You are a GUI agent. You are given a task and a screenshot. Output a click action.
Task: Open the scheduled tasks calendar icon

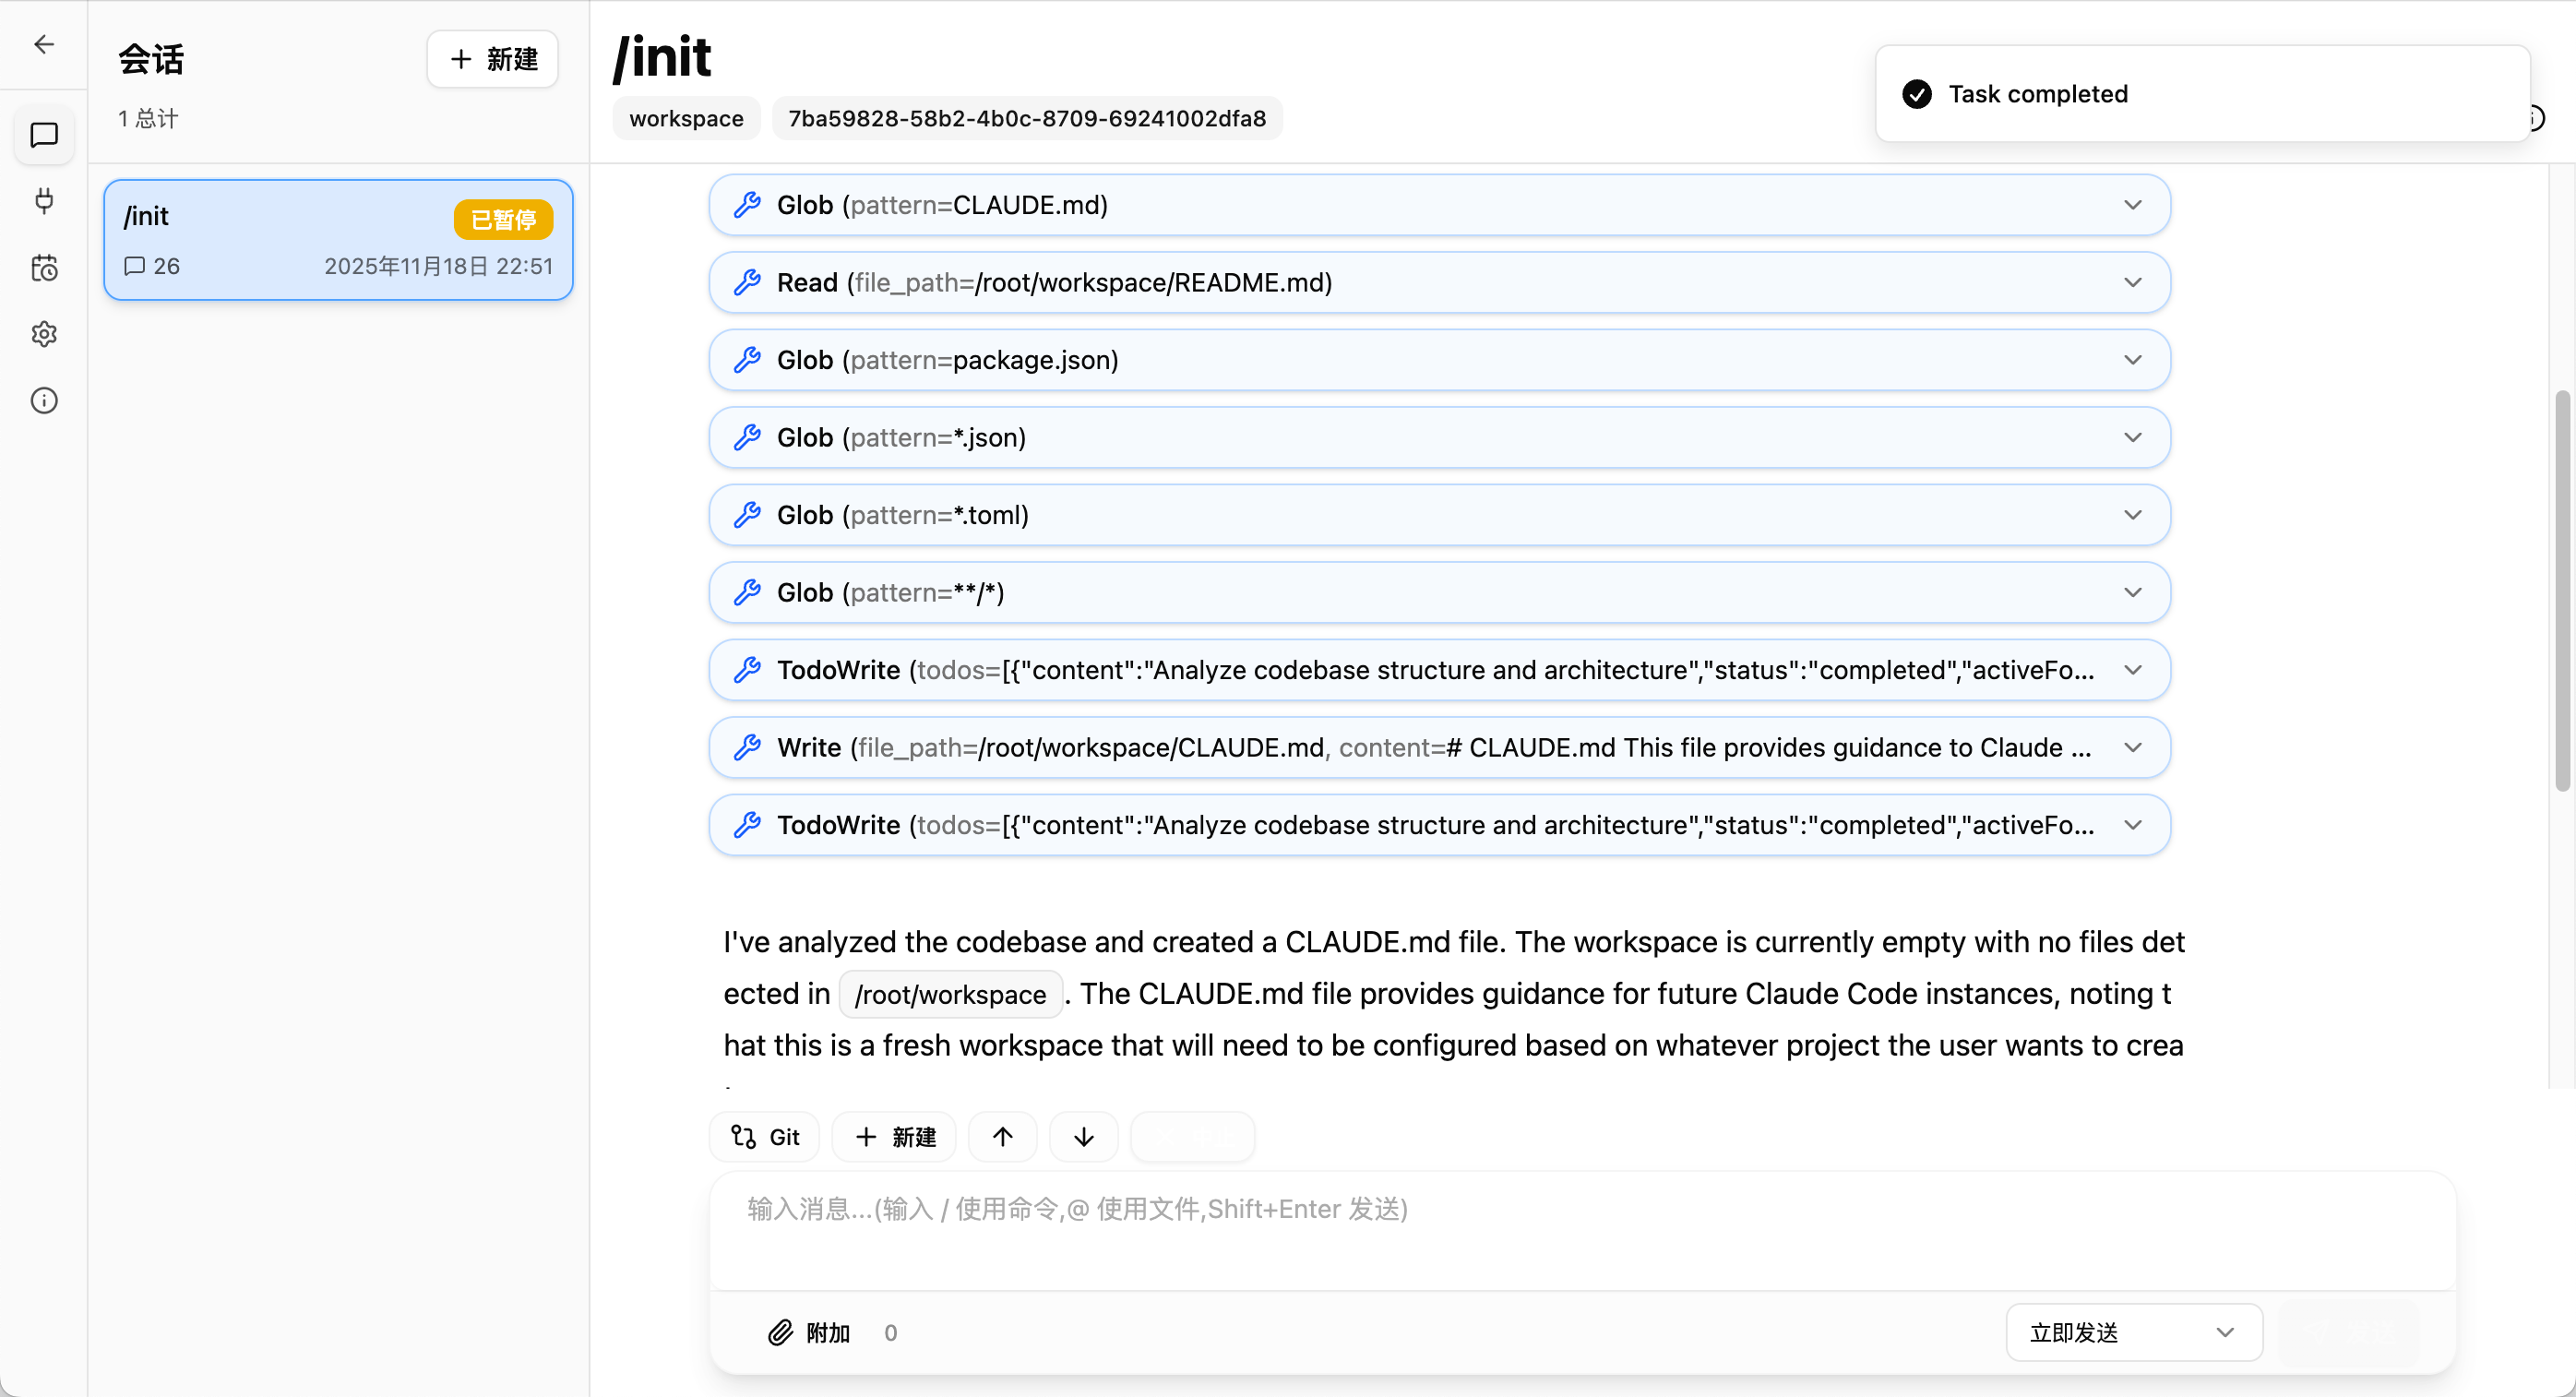click(x=44, y=267)
